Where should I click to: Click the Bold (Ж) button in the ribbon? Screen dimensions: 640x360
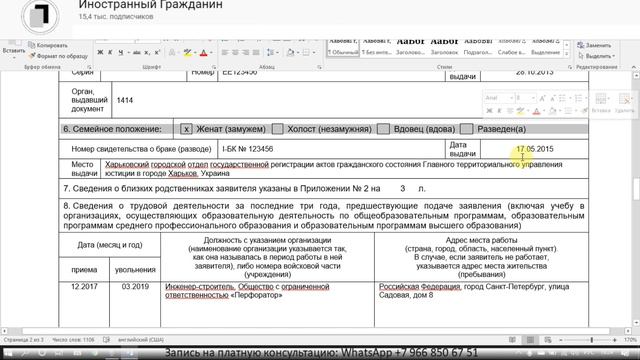[100, 53]
